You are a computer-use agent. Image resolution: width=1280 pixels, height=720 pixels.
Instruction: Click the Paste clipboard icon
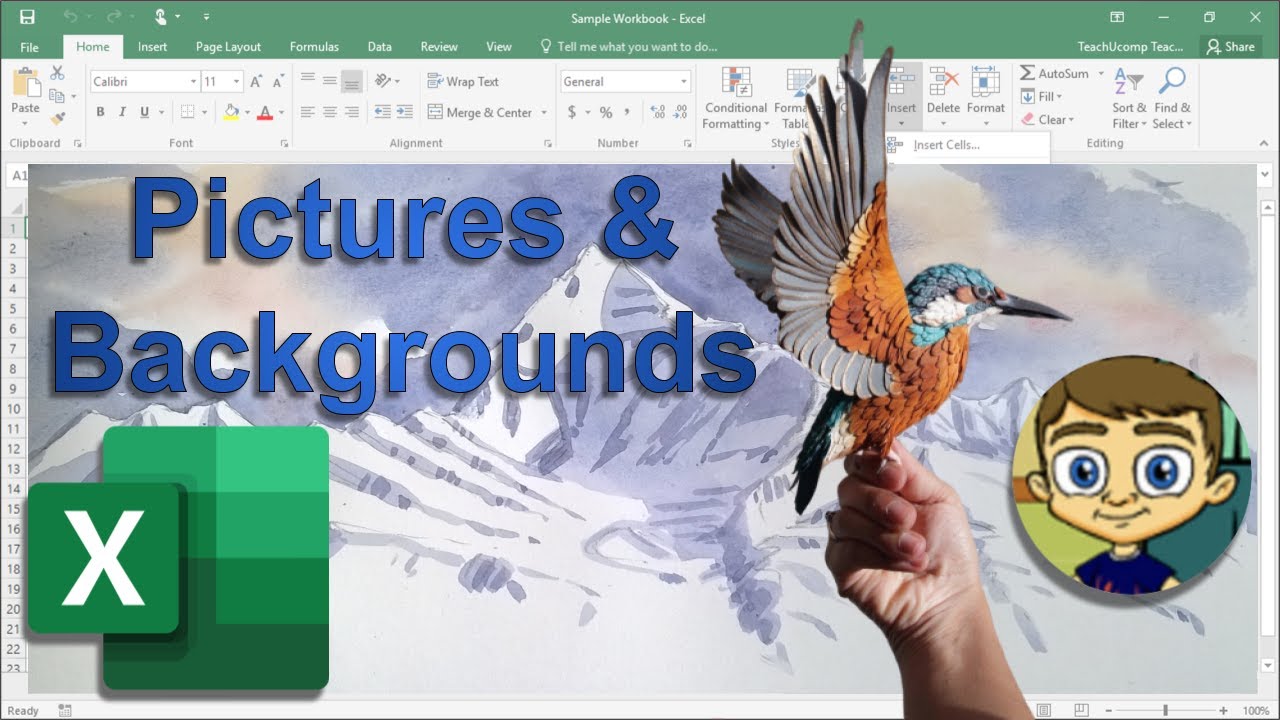click(25, 83)
